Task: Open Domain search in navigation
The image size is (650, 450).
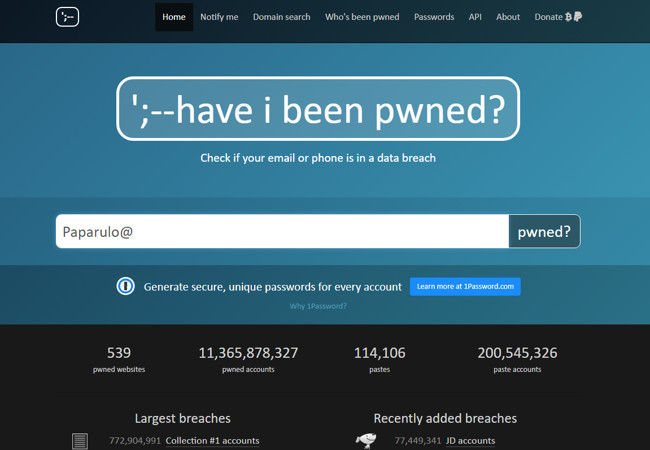Action: point(281,17)
